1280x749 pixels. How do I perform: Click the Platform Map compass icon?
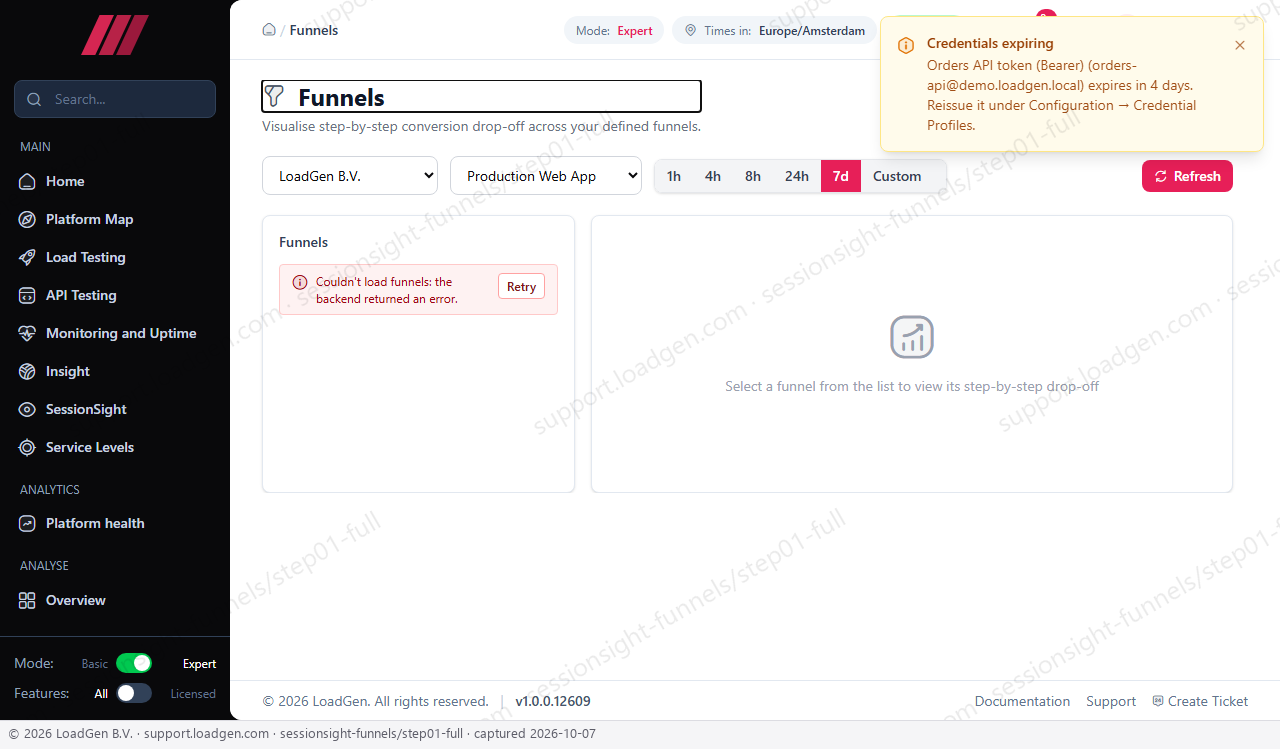click(x=27, y=219)
